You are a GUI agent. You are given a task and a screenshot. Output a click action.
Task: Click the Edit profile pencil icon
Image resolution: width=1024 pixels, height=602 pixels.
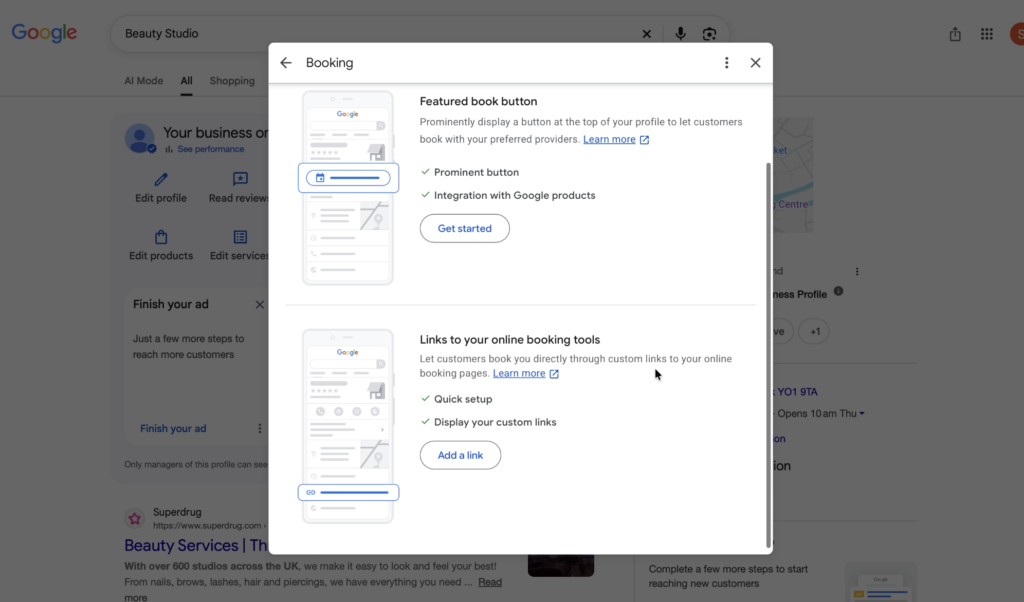pyautogui.click(x=161, y=179)
